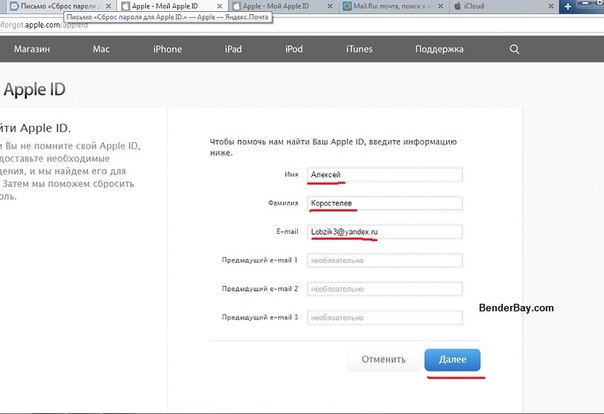Select the Предыдущий e-mail 1 field
Image resolution: width=604 pixels, height=414 pixels.
tap(385, 261)
